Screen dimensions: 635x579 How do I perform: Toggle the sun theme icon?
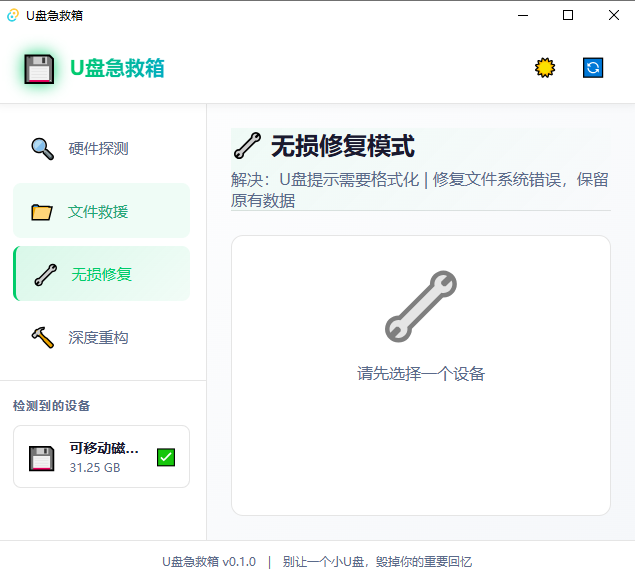544,68
